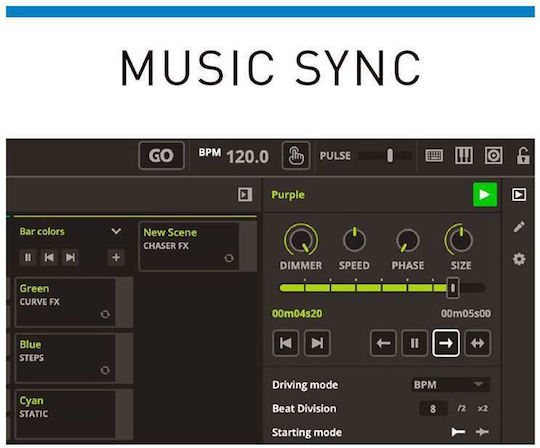Toggle the padlock lock icon

522,156
